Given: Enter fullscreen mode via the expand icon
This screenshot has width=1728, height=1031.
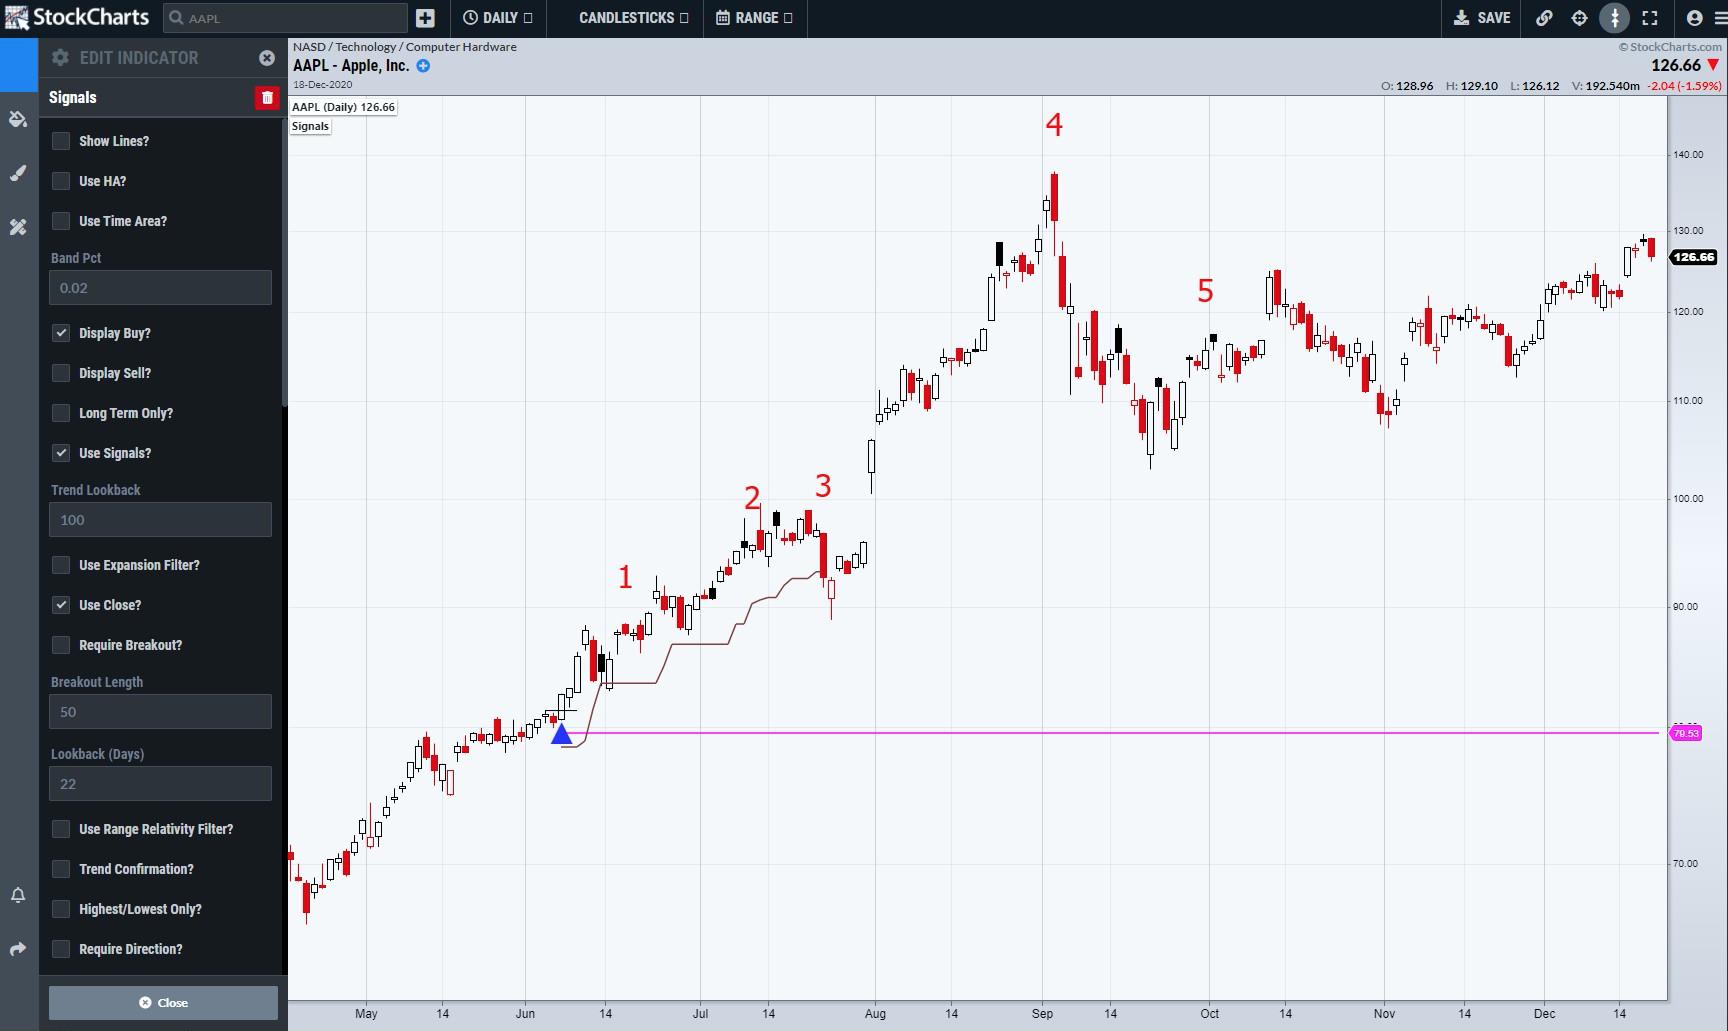Looking at the screenshot, I should pyautogui.click(x=1650, y=18).
